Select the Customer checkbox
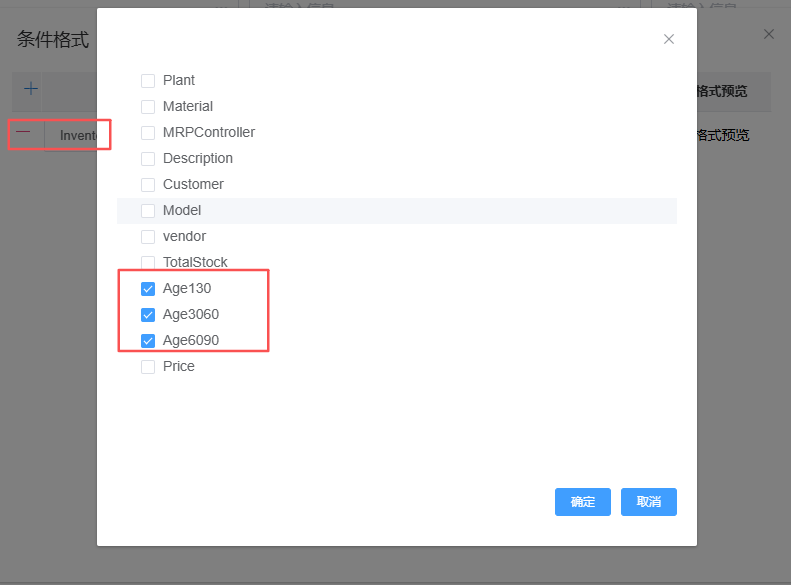The width and height of the screenshot is (791, 585). (148, 185)
